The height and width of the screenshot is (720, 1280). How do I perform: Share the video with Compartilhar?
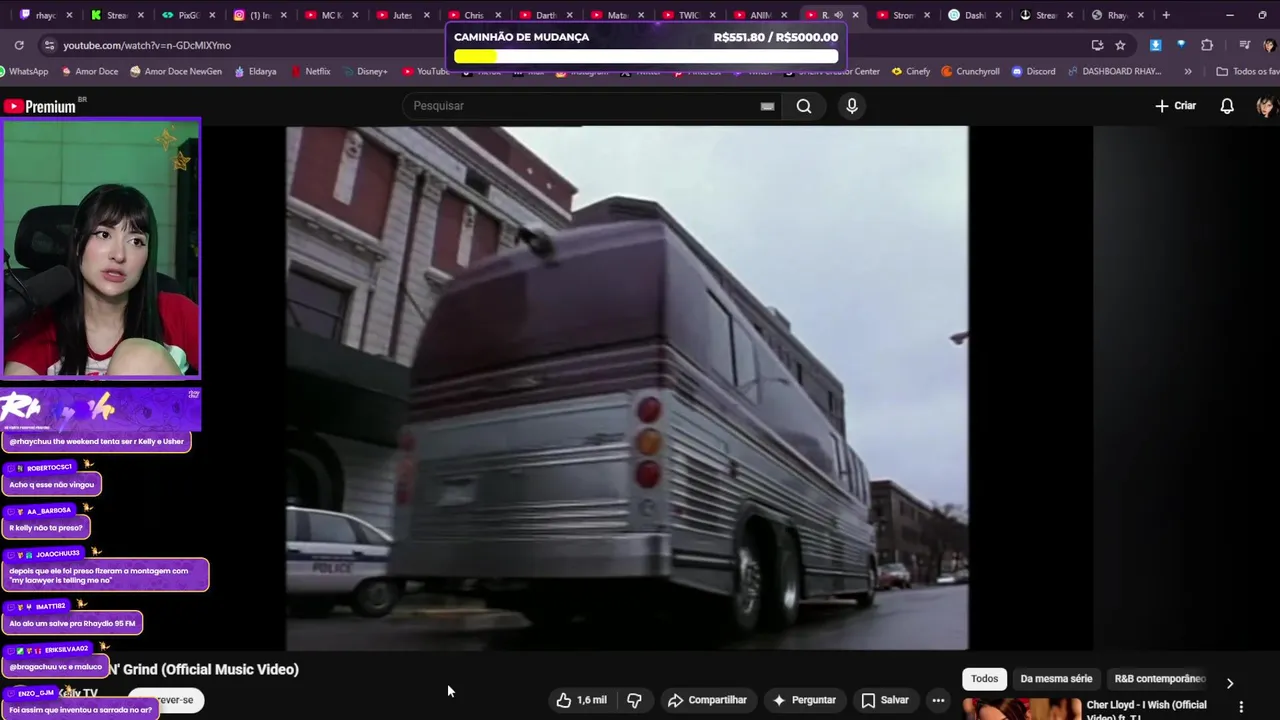pos(707,700)
